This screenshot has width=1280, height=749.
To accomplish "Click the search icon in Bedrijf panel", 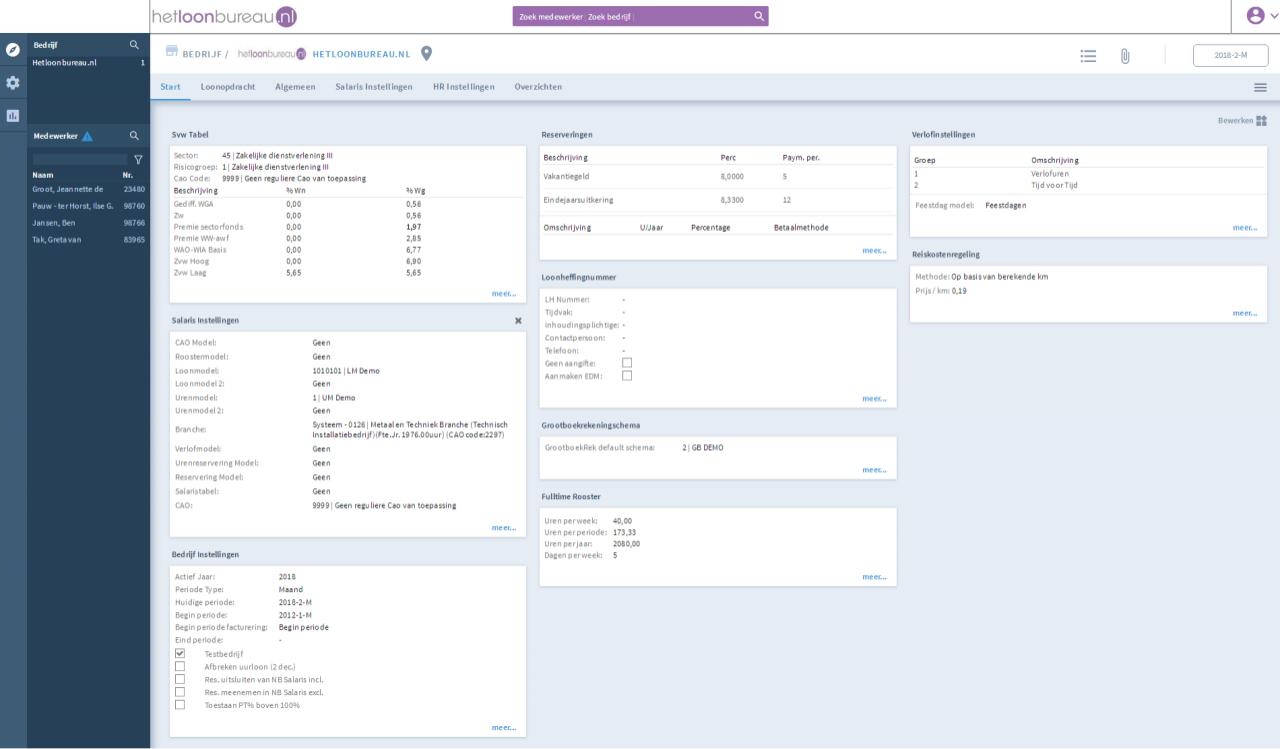I will [x=134, y=45].
